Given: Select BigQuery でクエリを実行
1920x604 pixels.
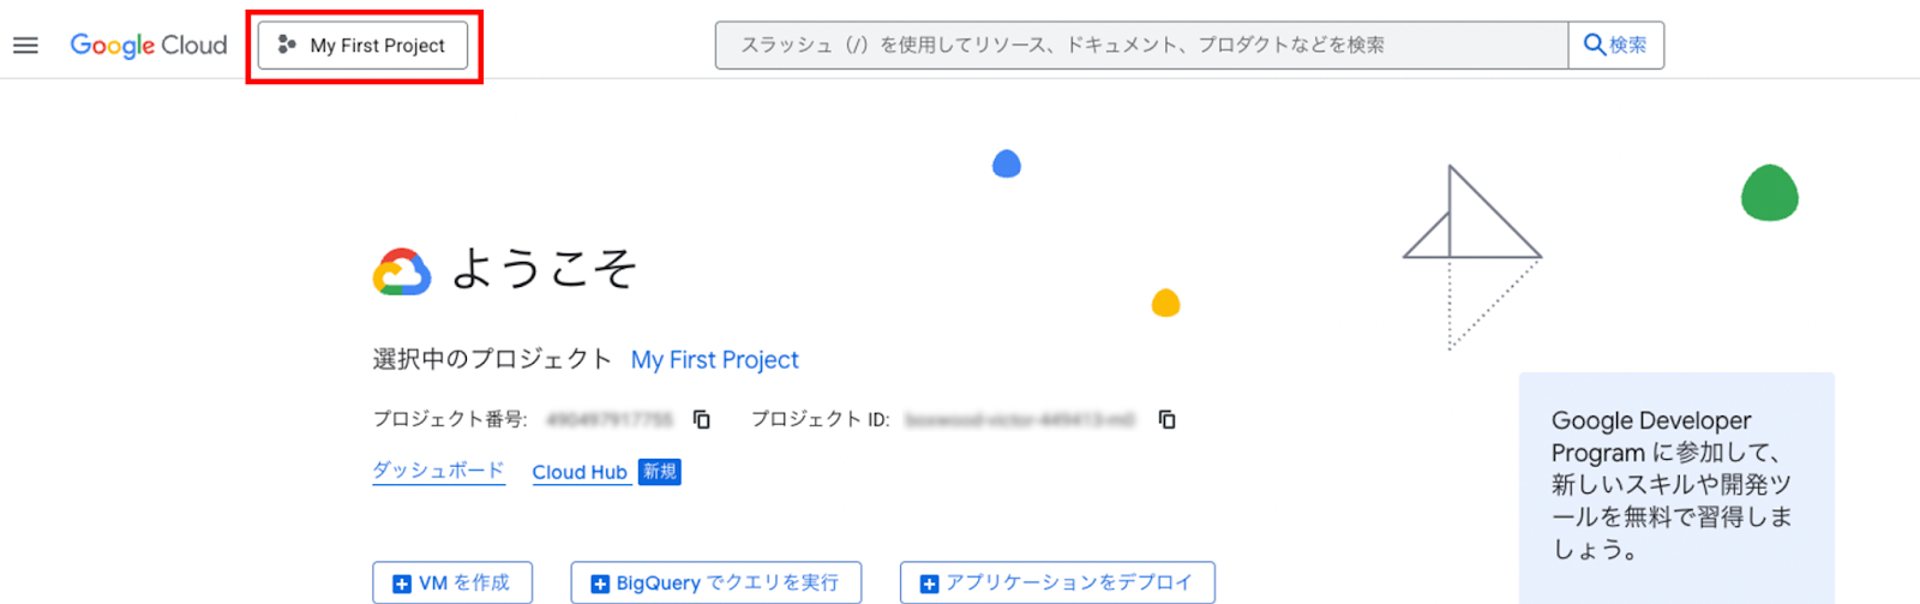Looking at the screenshot, I should click(716, 583).
